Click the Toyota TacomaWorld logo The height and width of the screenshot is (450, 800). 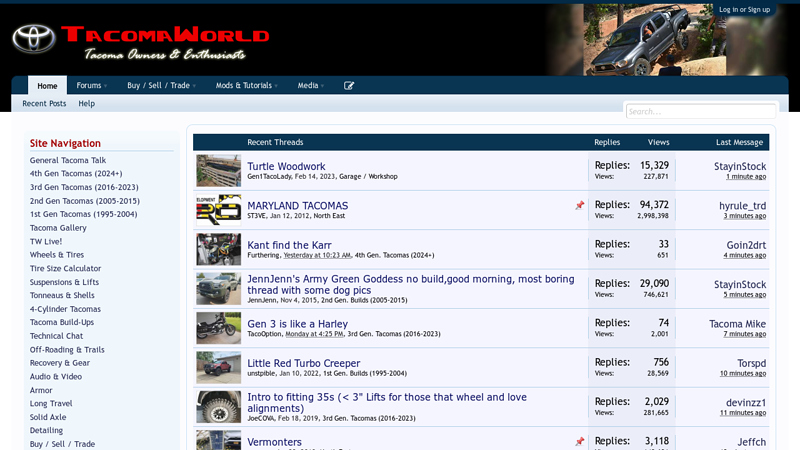coord(140,41)
